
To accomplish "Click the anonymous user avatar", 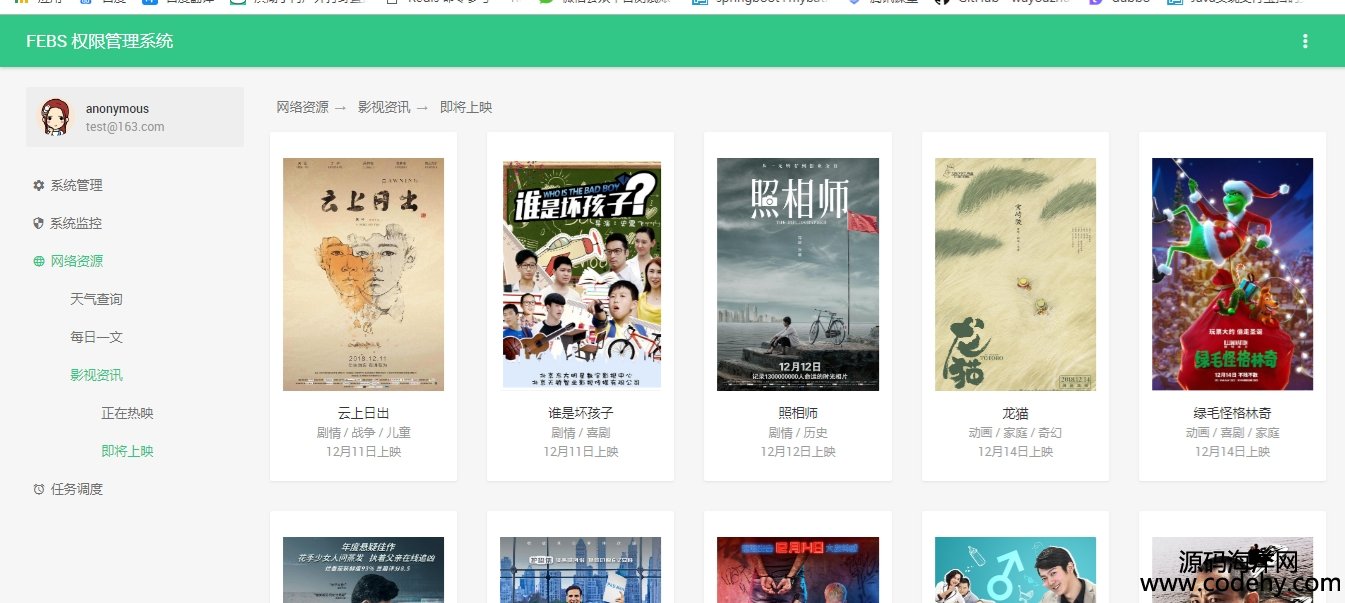I will coord(55,117).
